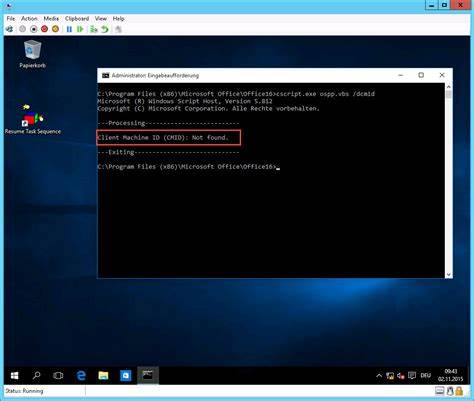Open the Windows Start menu
This screenshot has width=474, height=401.
pyautogui.click(x=14, y=376)
